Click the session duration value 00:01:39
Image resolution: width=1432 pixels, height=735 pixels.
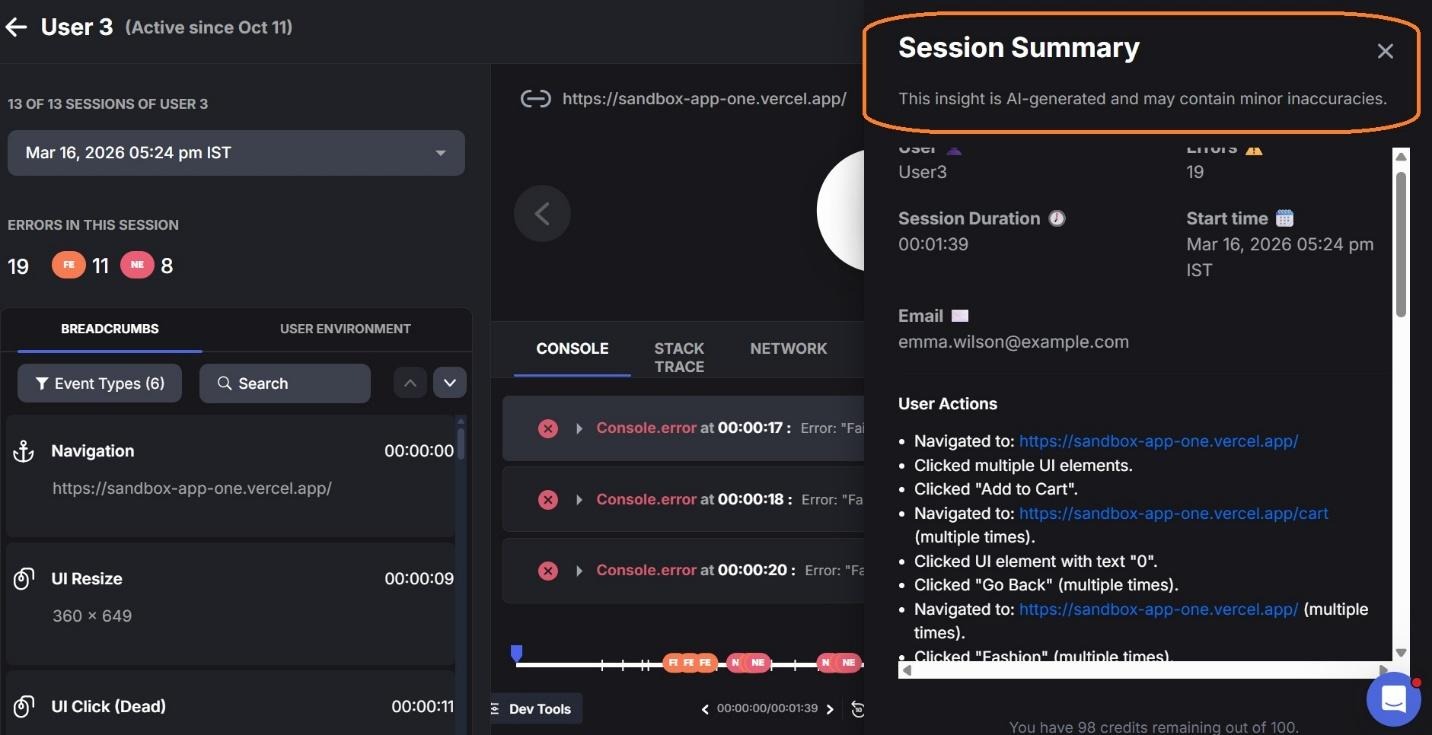(x=933, y=244)
